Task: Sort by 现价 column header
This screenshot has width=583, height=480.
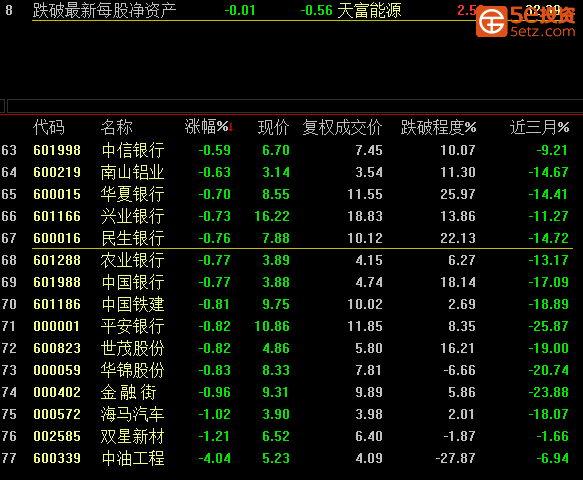Action: click(274, 127)
